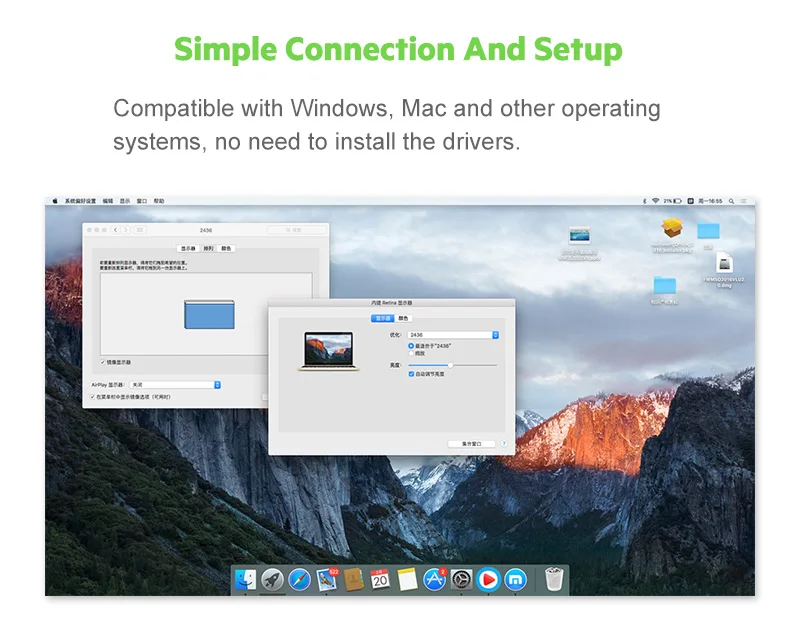Toggle the 镜像显示器 mirror checkbox
Image resolution: width=800 pixels, height=640 pixels.
[x=103, y=362]
